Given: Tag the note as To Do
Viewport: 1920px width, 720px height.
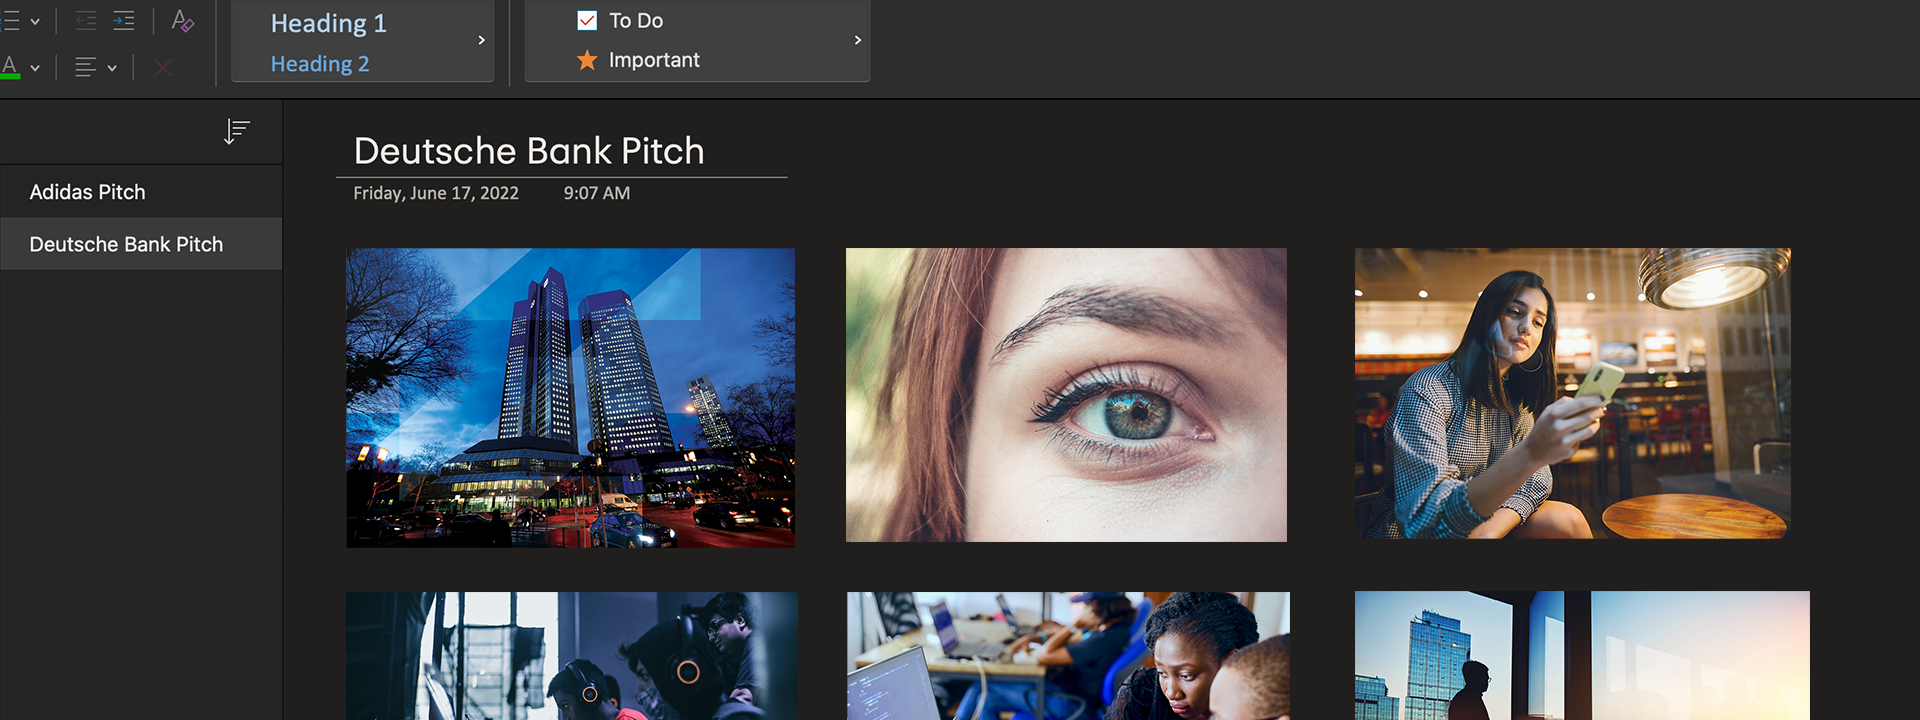Looking at the screenshot, I should click(620, 20).
